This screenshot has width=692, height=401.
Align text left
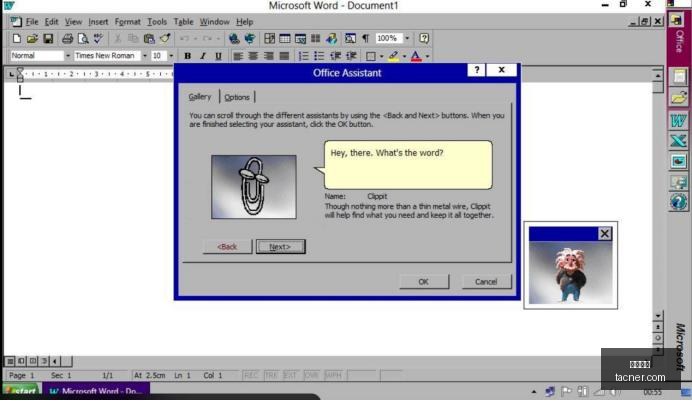tap(237, 56)
